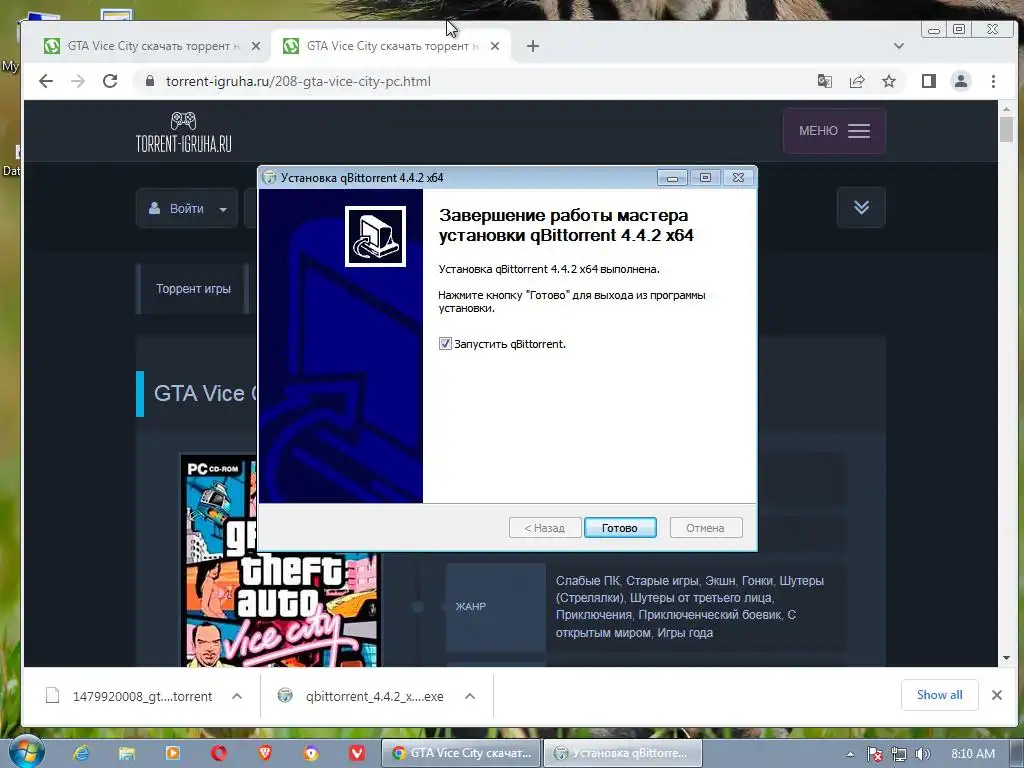The image size is (1024, 768).
Task: Click the Windows Start orb
Action: pos(26,752)
